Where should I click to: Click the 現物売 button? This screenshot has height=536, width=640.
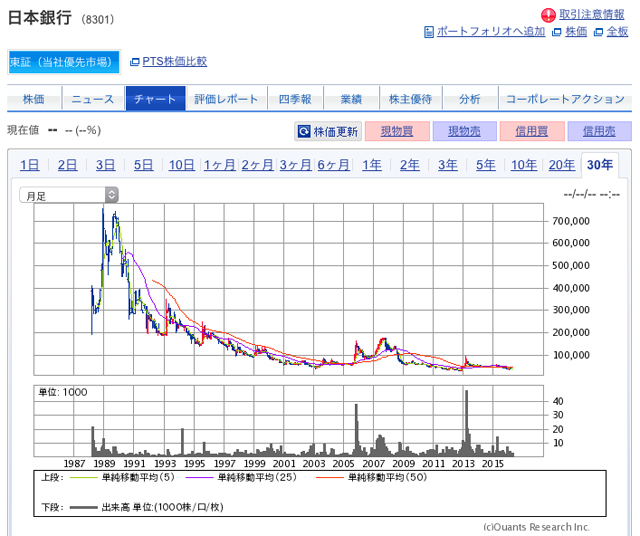[x=464, y=131]
